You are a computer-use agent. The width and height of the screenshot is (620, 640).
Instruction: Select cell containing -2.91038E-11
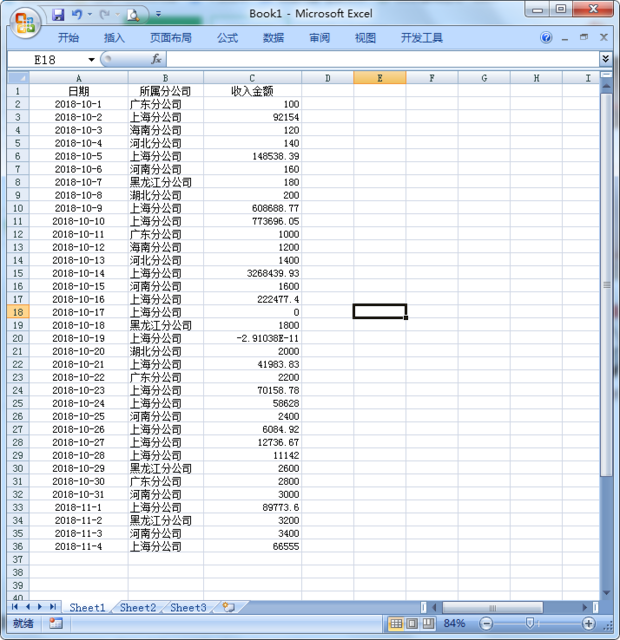(x=252, y=338)
